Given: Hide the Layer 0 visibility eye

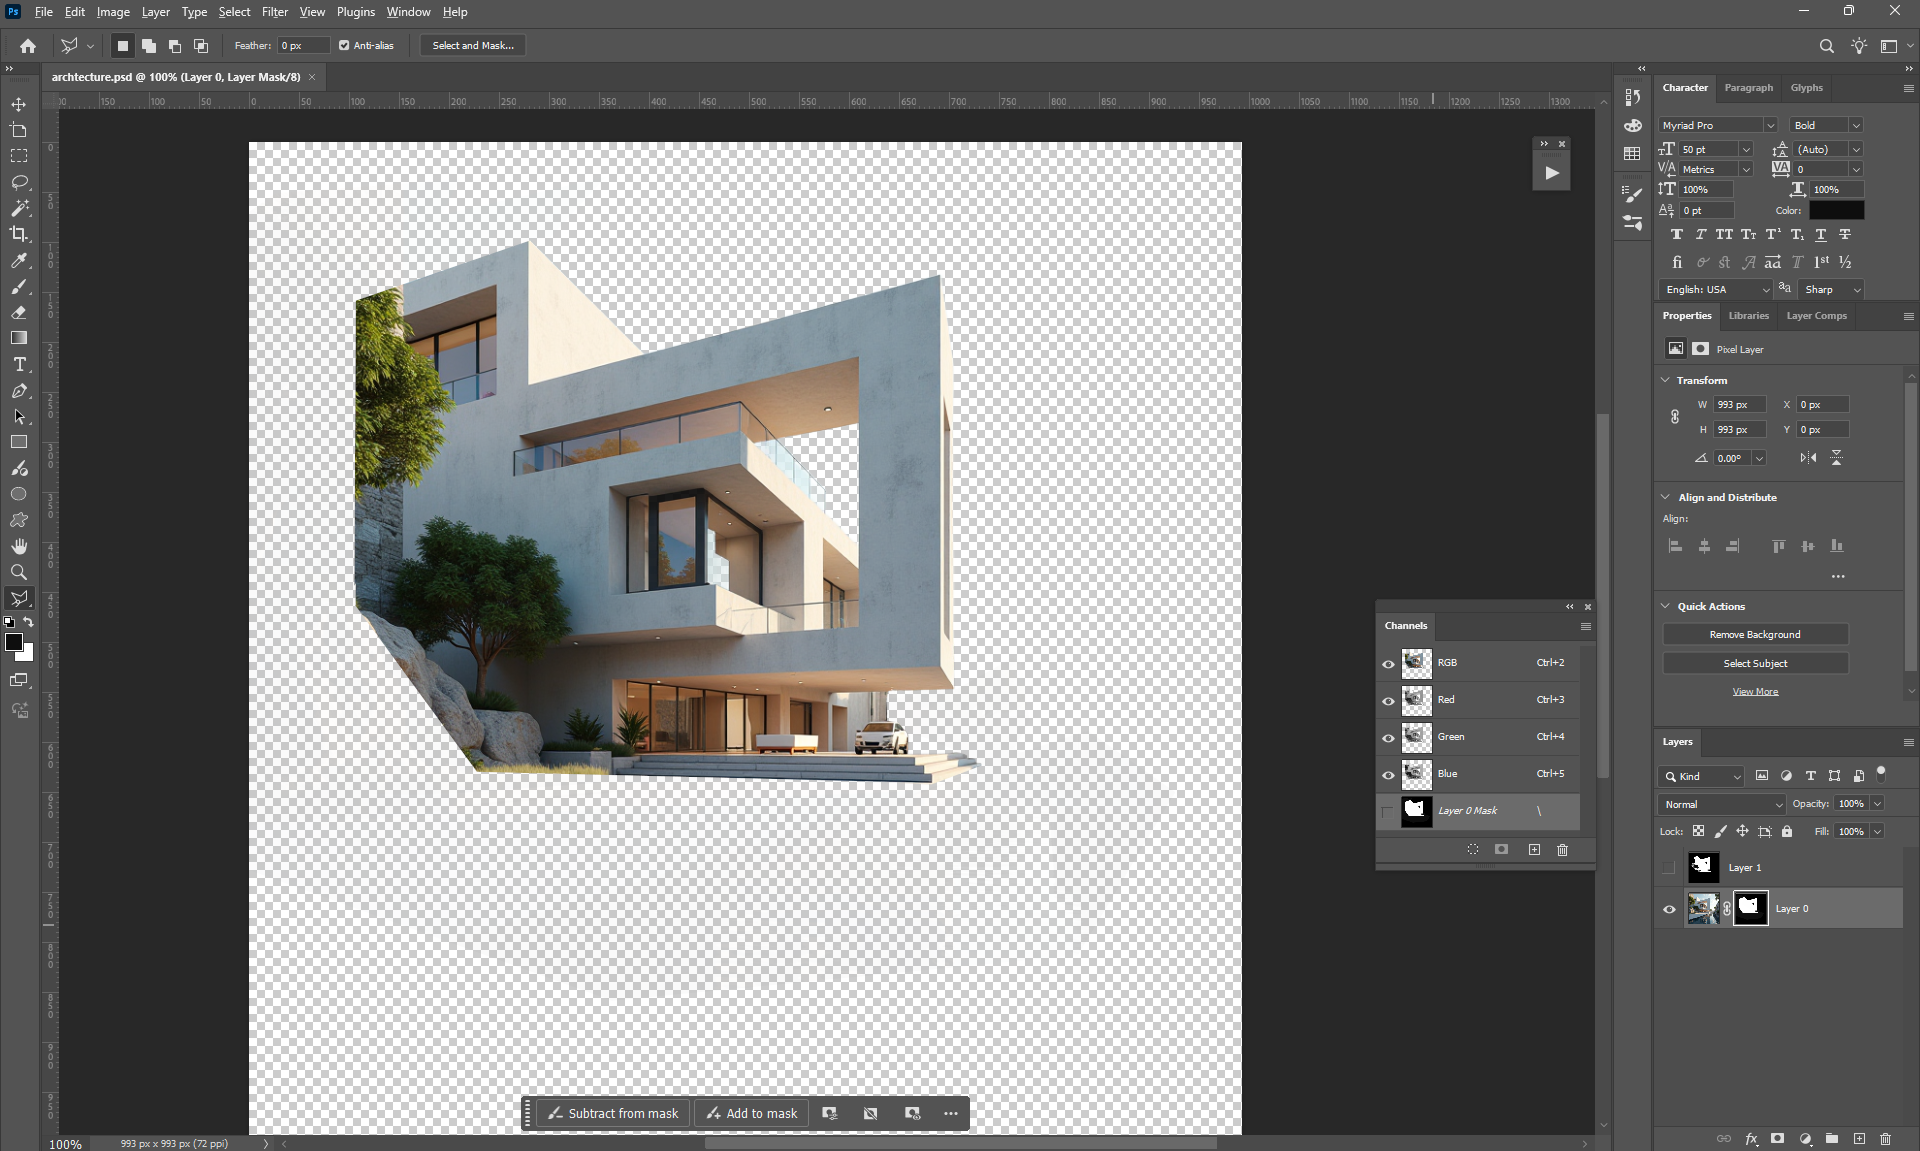Looking at the screenshot, I should 1669,909.
